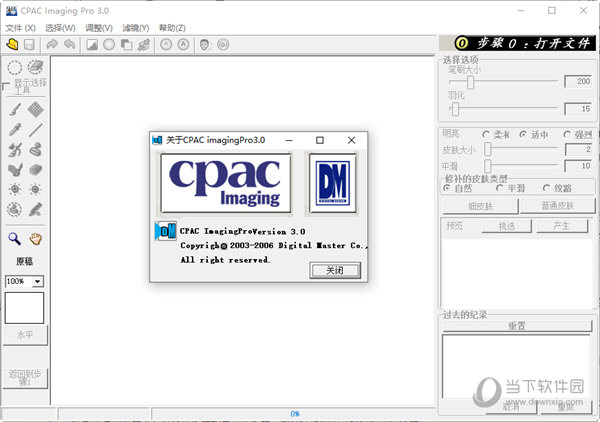Click the undo curved arrow toolbar icon

pos(70,45)
